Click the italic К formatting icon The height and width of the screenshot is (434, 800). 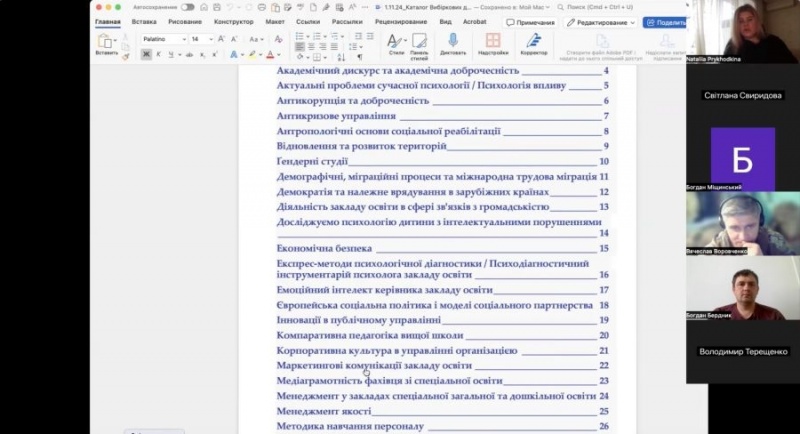click(159, 54)
